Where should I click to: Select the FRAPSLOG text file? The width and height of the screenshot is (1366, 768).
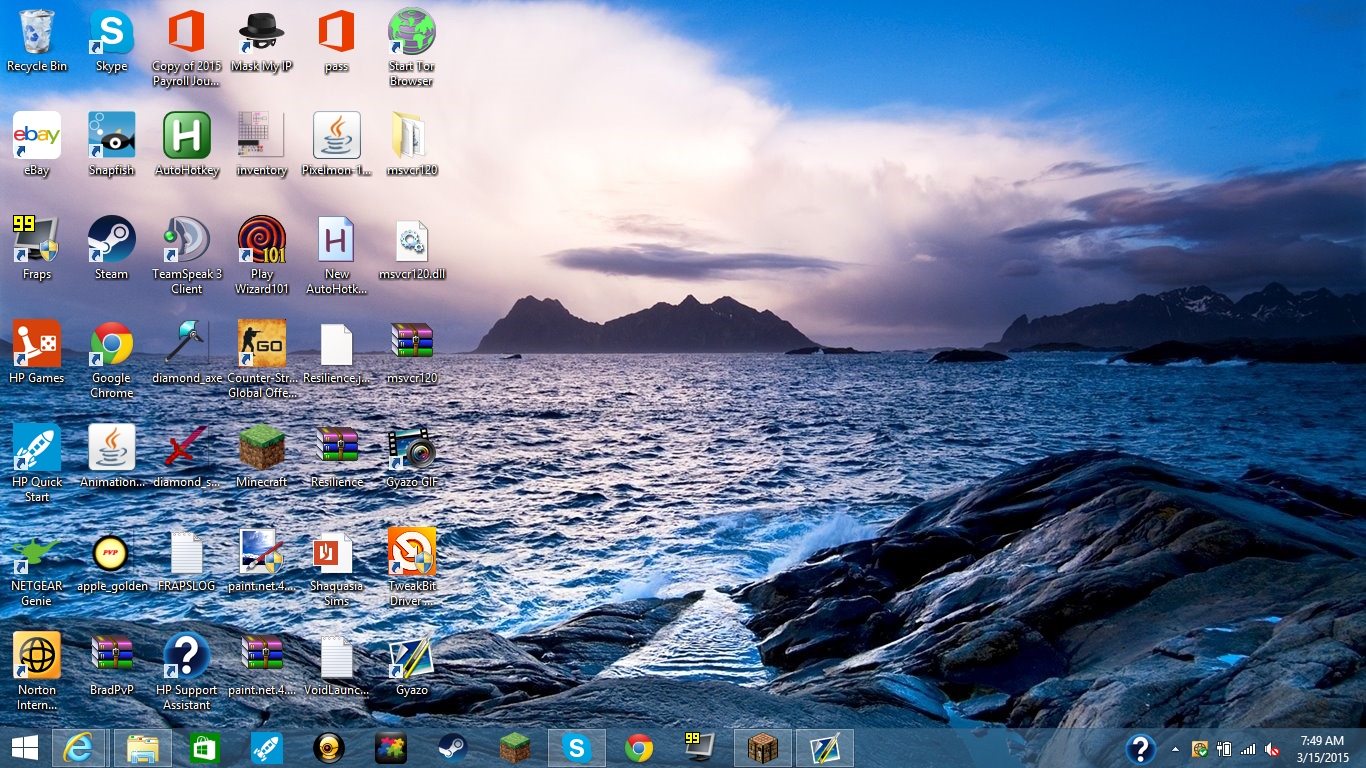pyautogui.click(x=187, y=560)
